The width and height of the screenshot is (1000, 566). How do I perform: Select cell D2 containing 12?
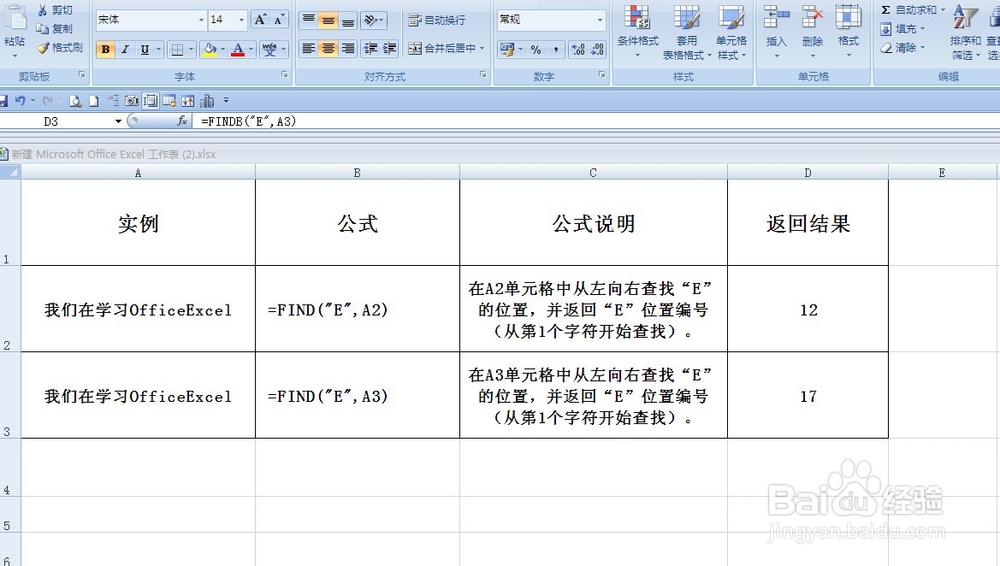[x=808, y=309]
